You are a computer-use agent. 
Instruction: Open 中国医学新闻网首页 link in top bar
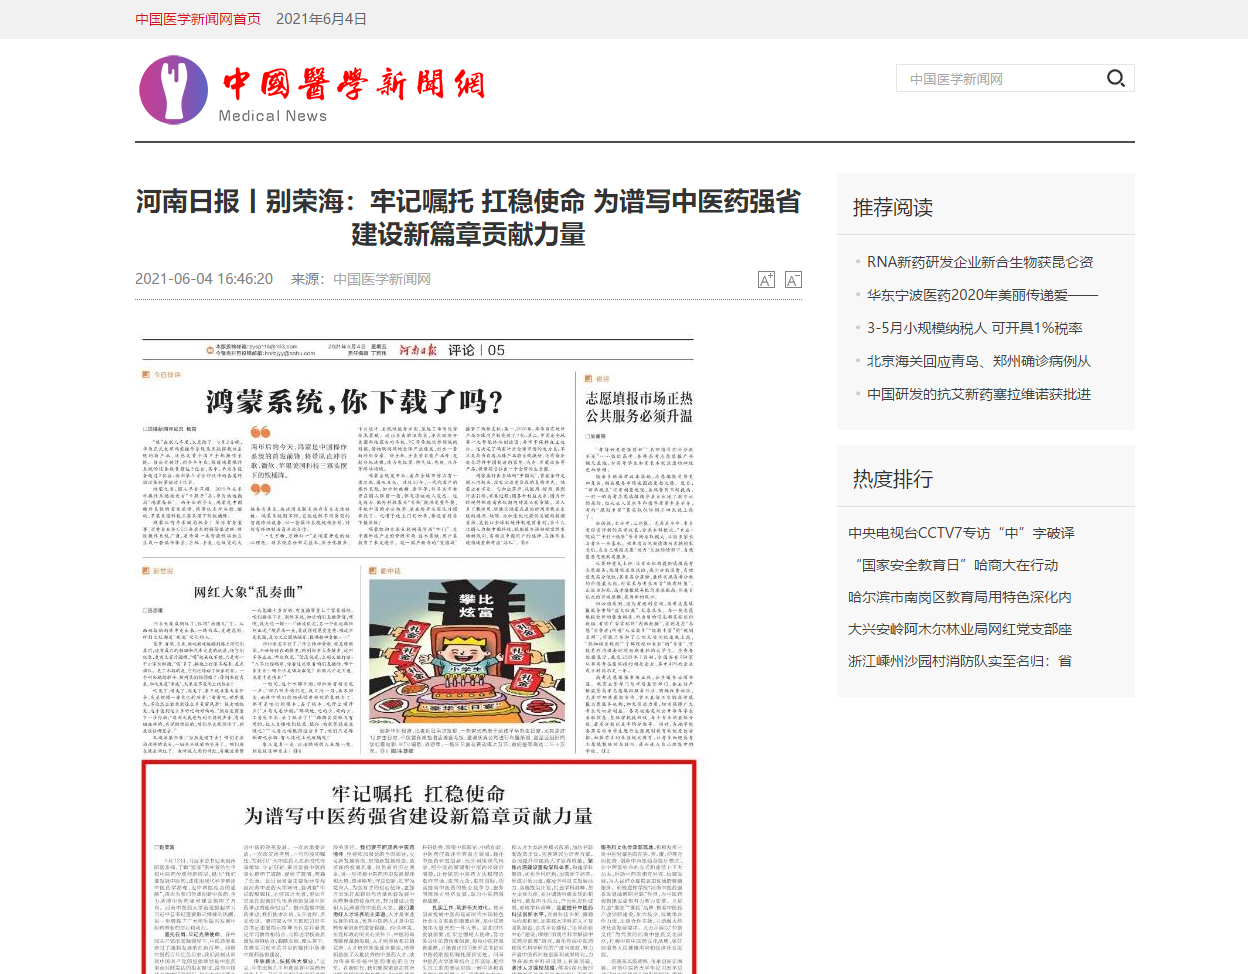point(198,19)
